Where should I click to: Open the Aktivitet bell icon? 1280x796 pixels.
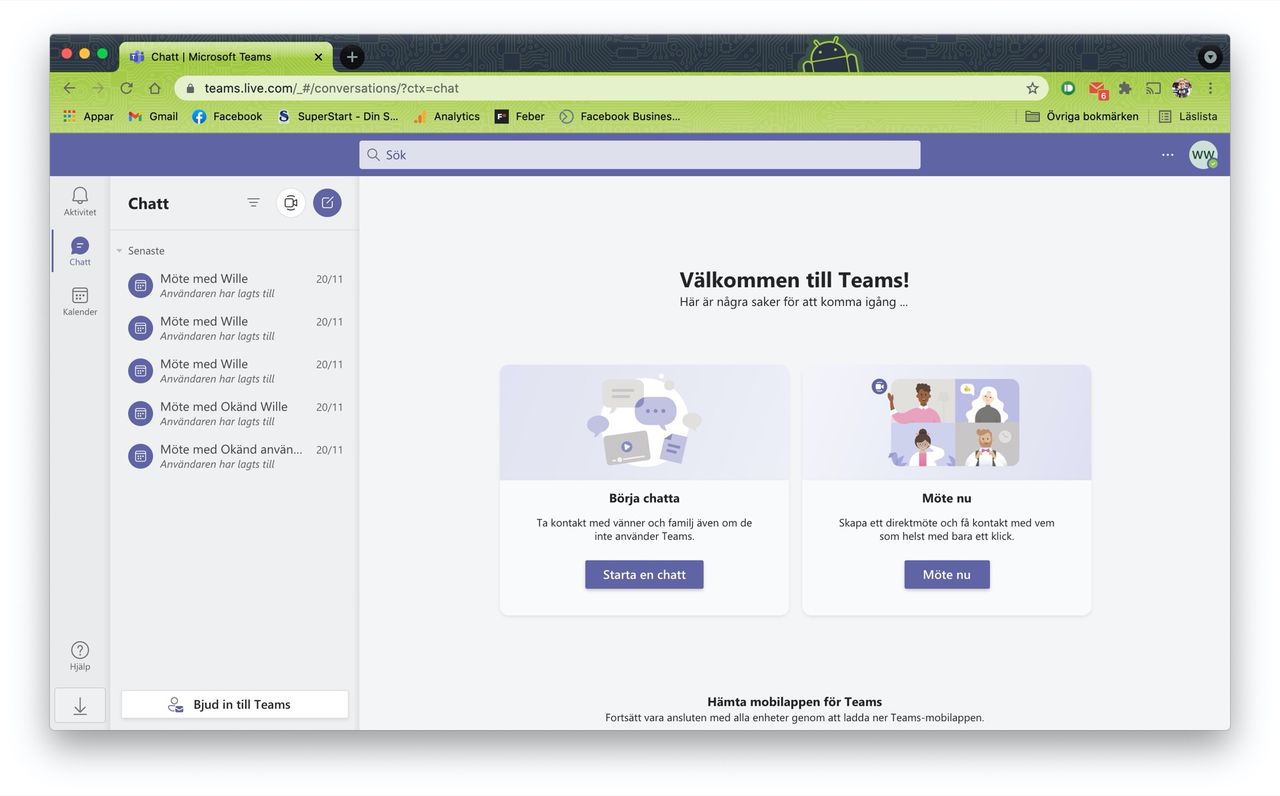coord(80,200)
